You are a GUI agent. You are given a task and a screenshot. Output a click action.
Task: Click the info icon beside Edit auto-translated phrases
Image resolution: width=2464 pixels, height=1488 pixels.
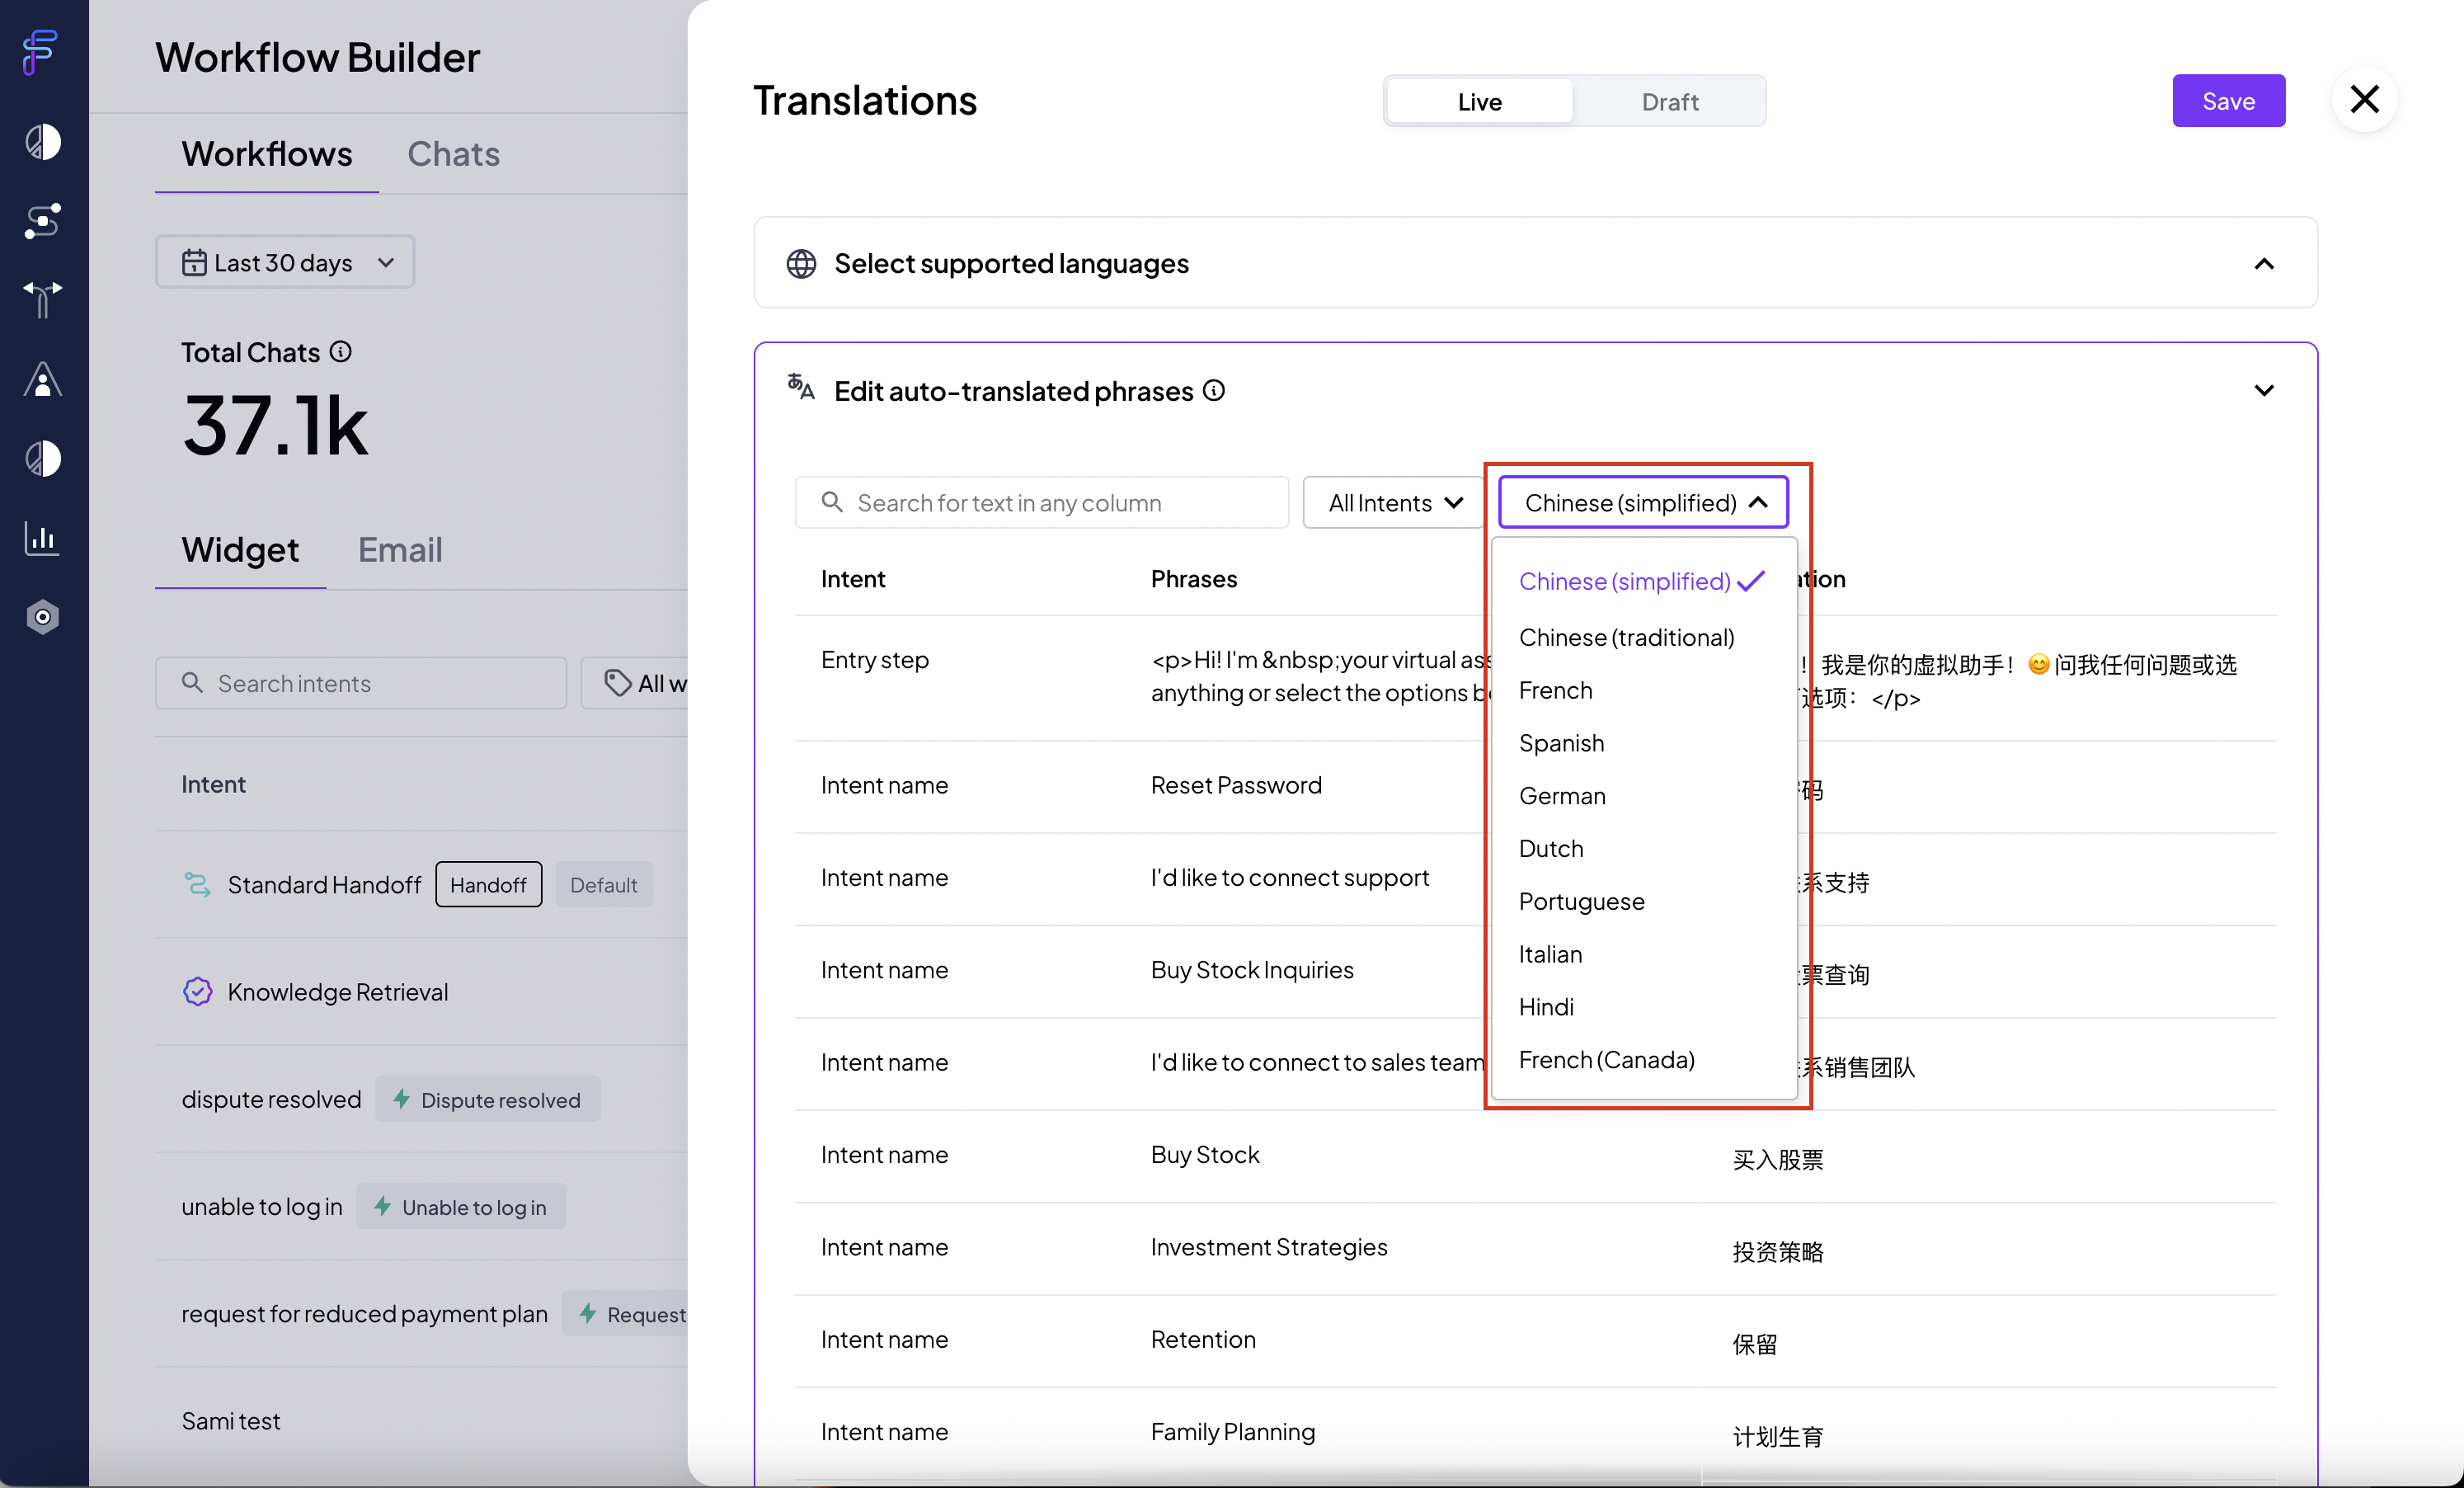pyautogui.click(x=1214, y=391)
